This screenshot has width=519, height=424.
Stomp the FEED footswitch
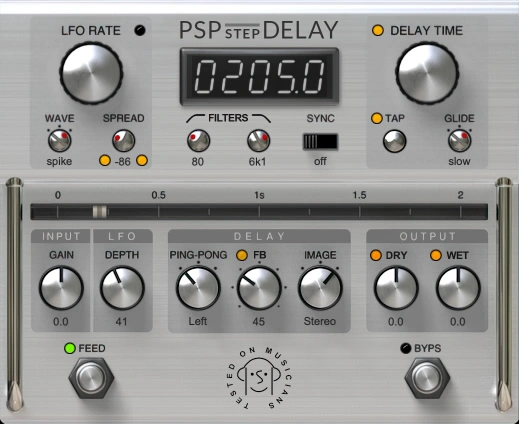91,378
